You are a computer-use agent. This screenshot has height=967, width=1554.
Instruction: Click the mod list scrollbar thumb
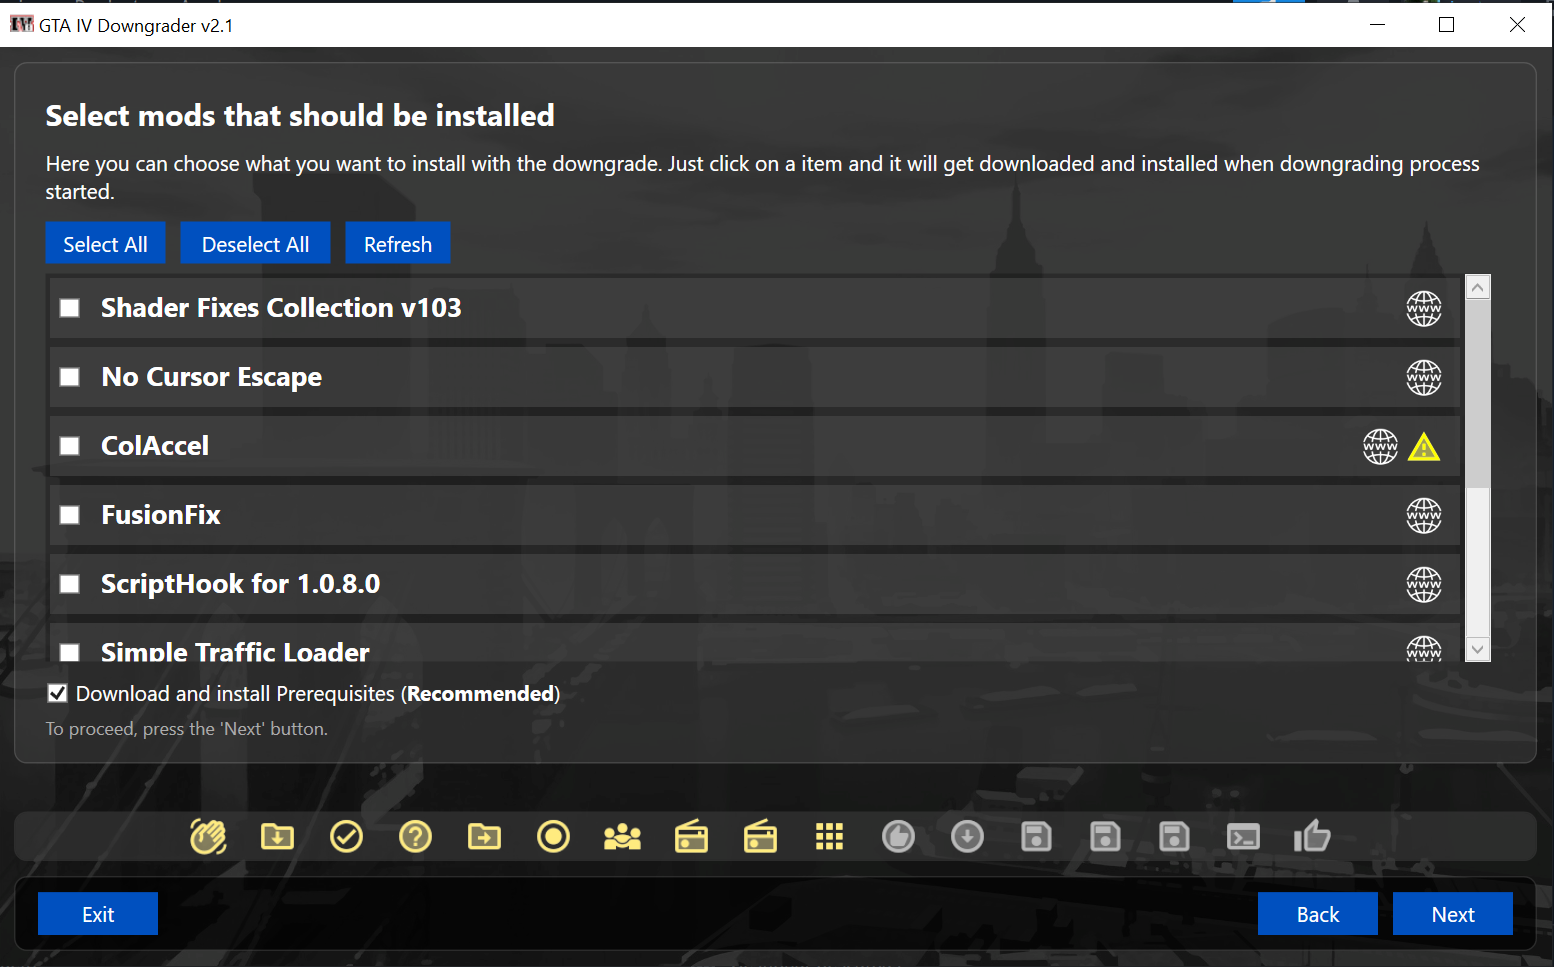[1478, 394]
